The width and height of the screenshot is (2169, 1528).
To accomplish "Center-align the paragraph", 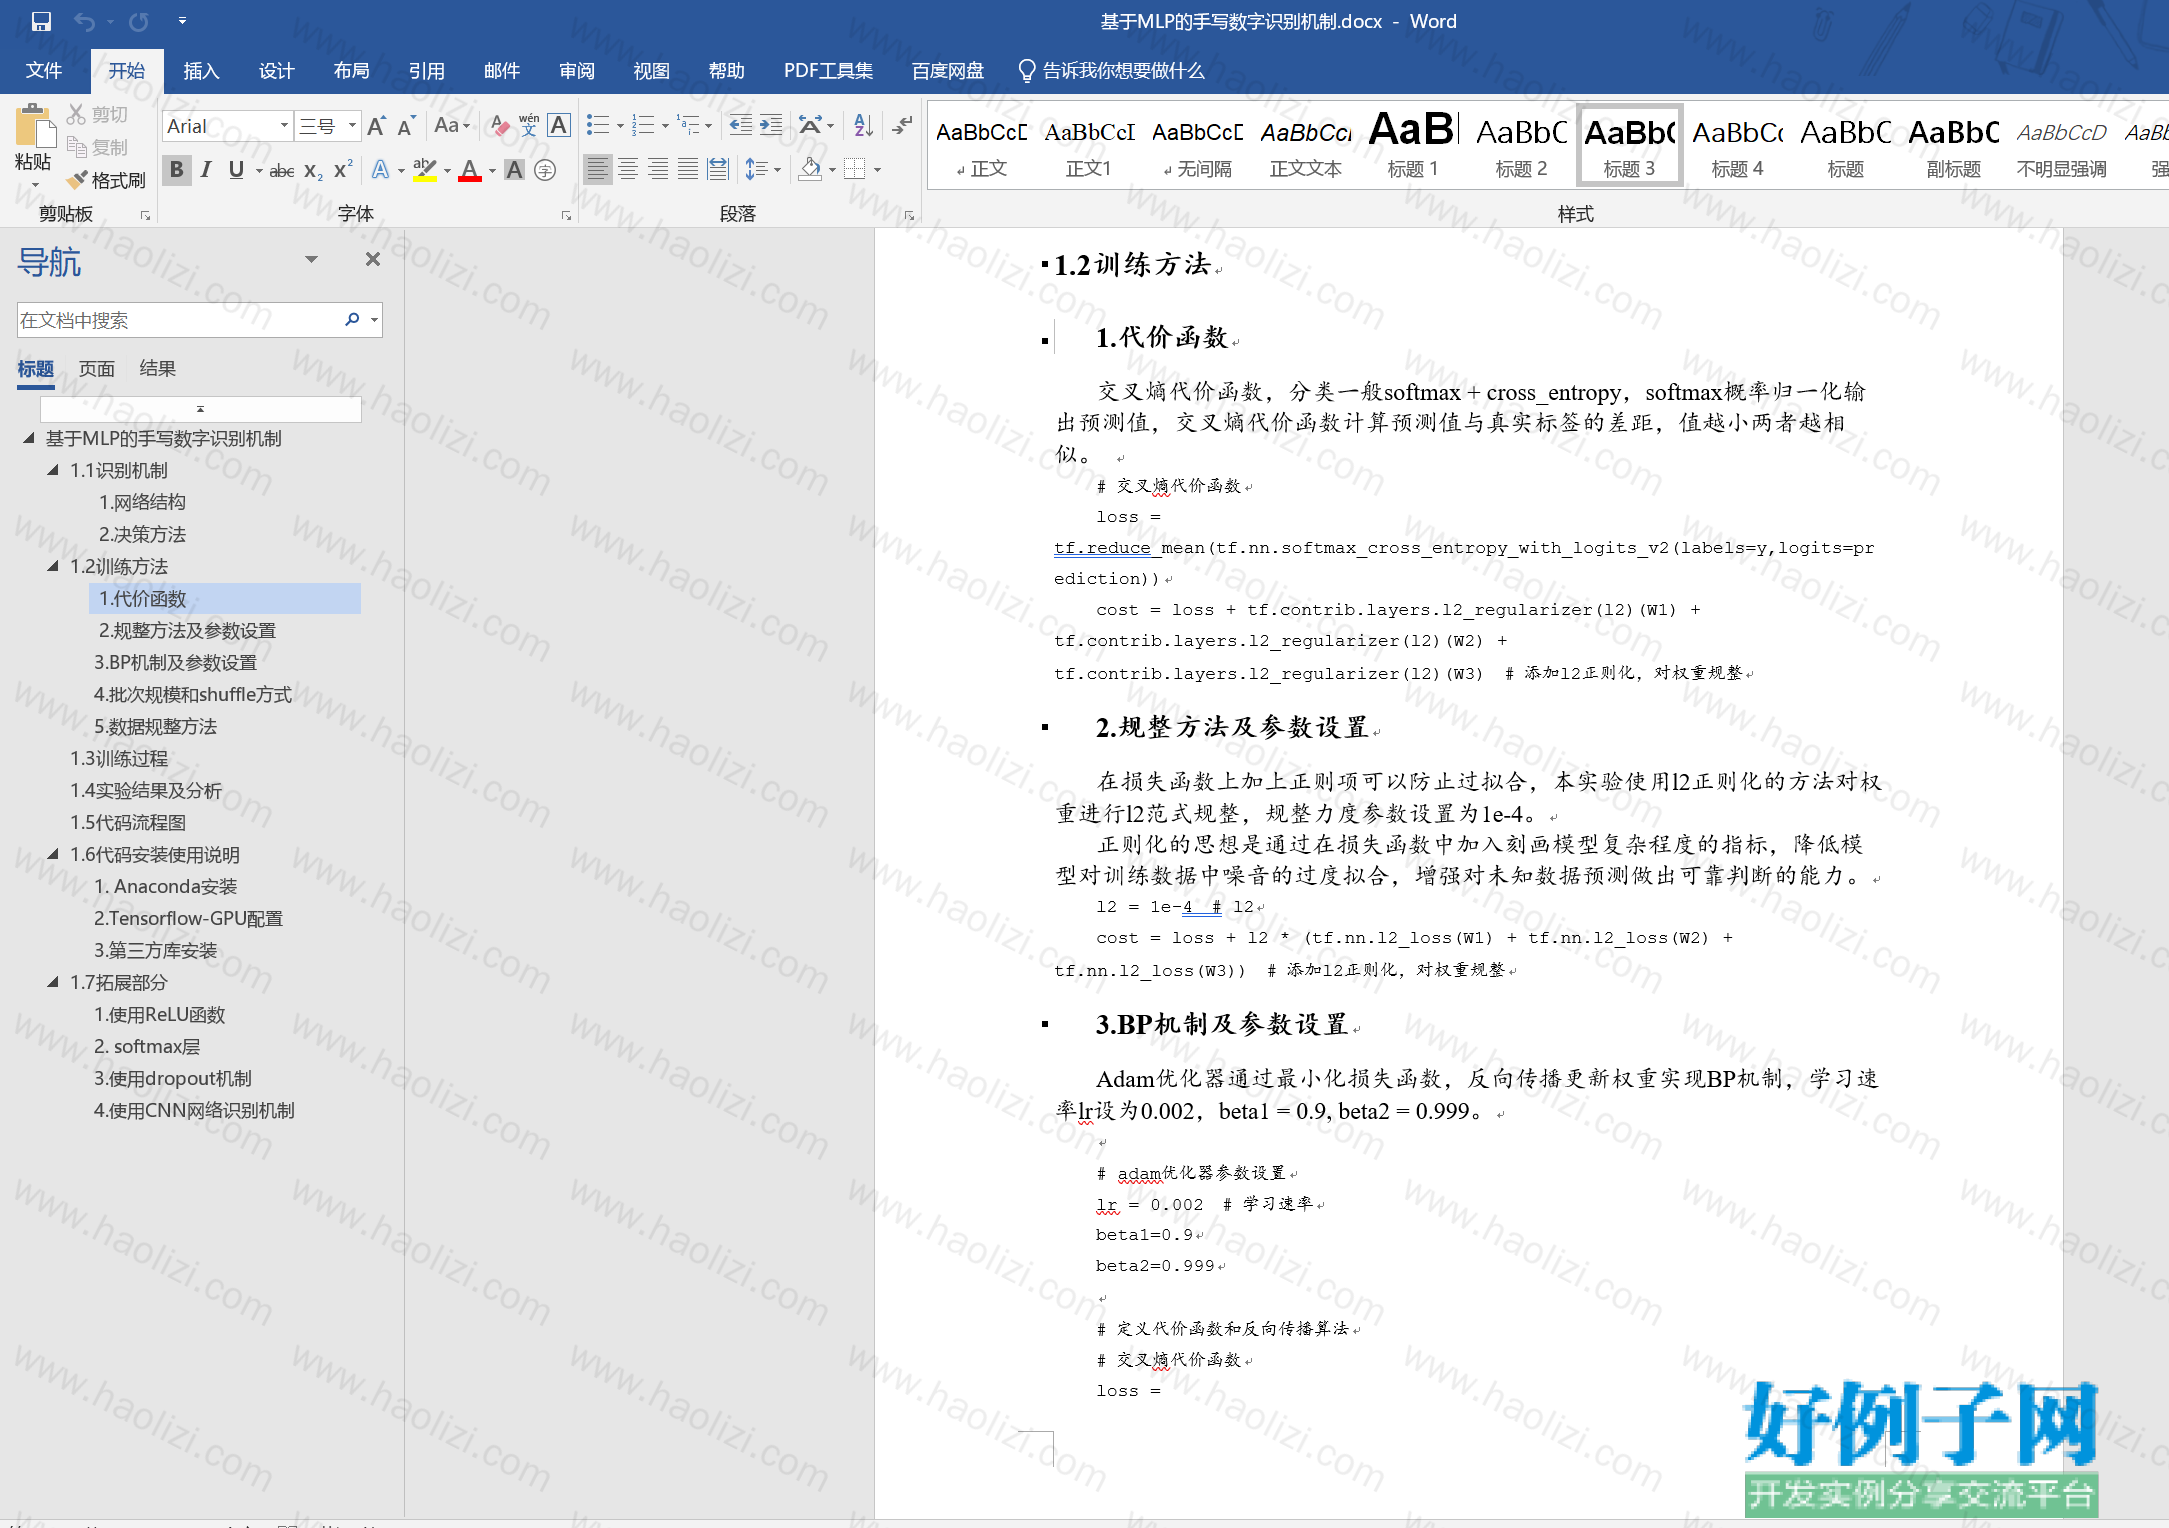I will point(628,170).
